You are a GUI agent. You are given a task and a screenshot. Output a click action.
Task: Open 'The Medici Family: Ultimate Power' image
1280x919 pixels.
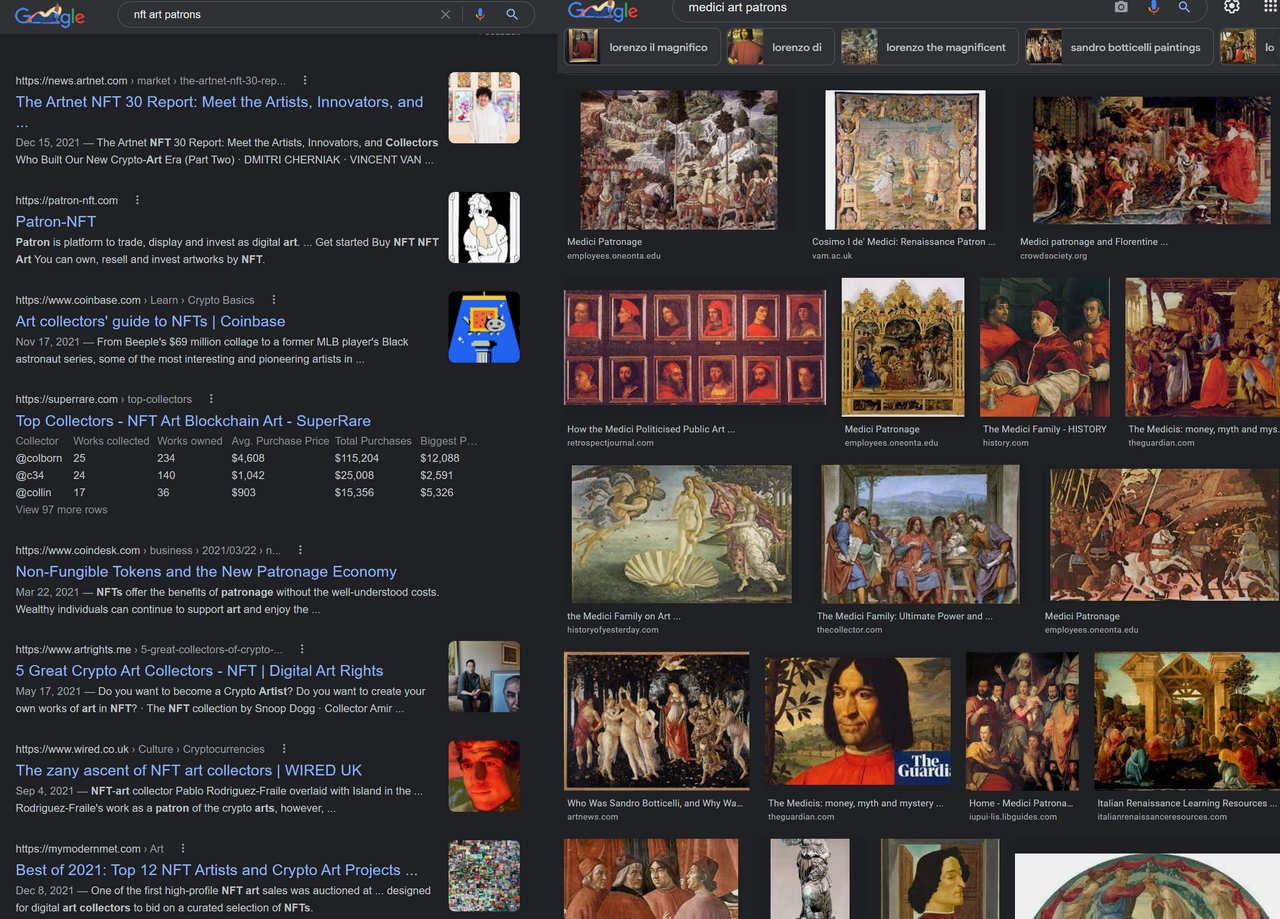click(921, 535)
